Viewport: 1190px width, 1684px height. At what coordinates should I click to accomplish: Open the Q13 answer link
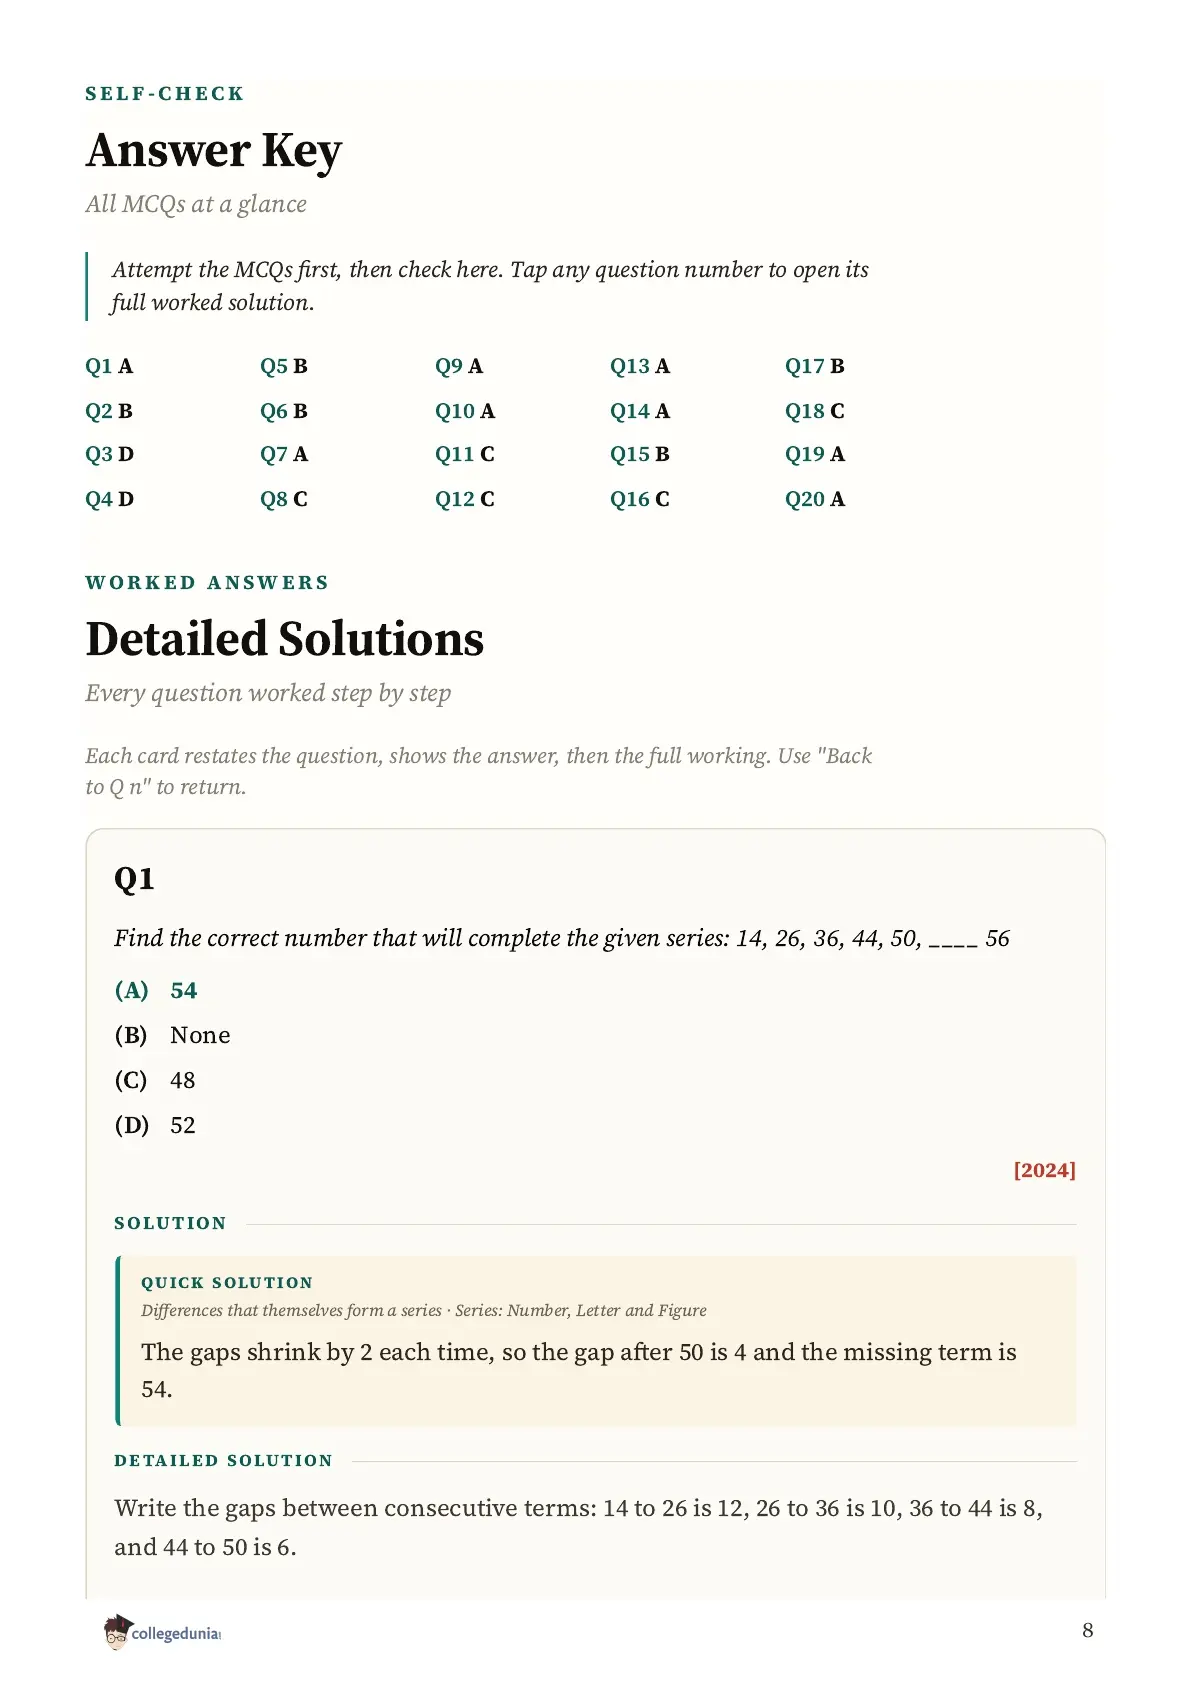[640, 366]
